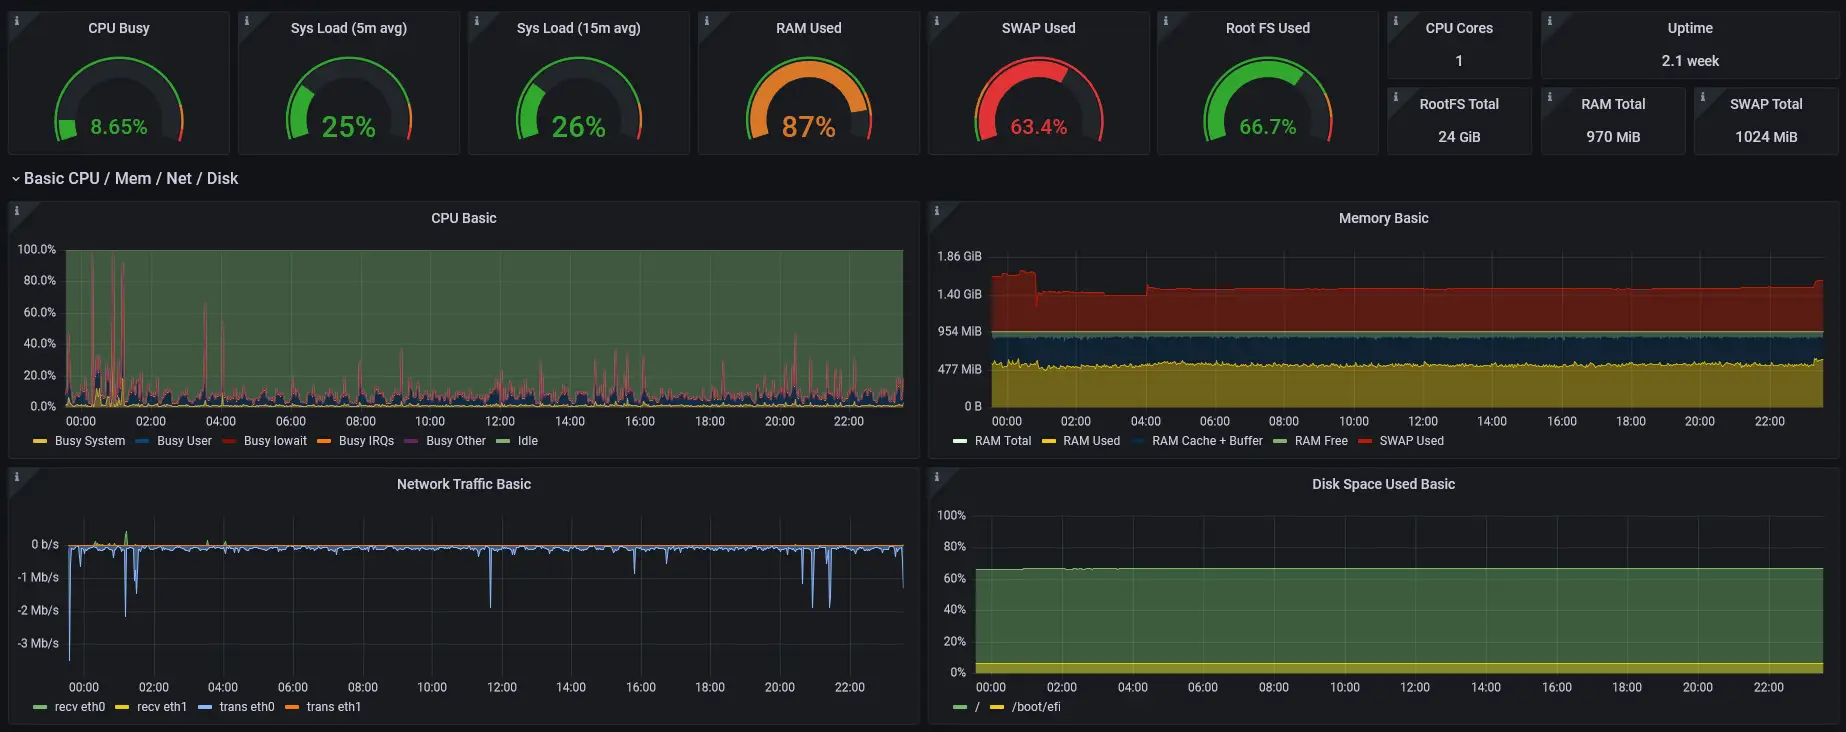
Task: Click info icon on CPU Cores panel
Action: (1396, 20)
